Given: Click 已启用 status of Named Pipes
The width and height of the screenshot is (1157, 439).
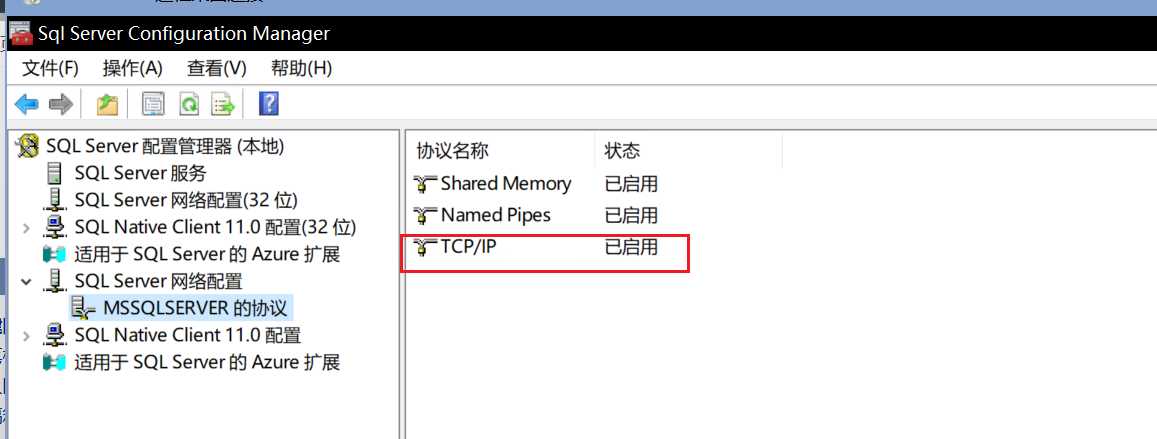Looking at the screenshot, I should [x=631, y=215].
